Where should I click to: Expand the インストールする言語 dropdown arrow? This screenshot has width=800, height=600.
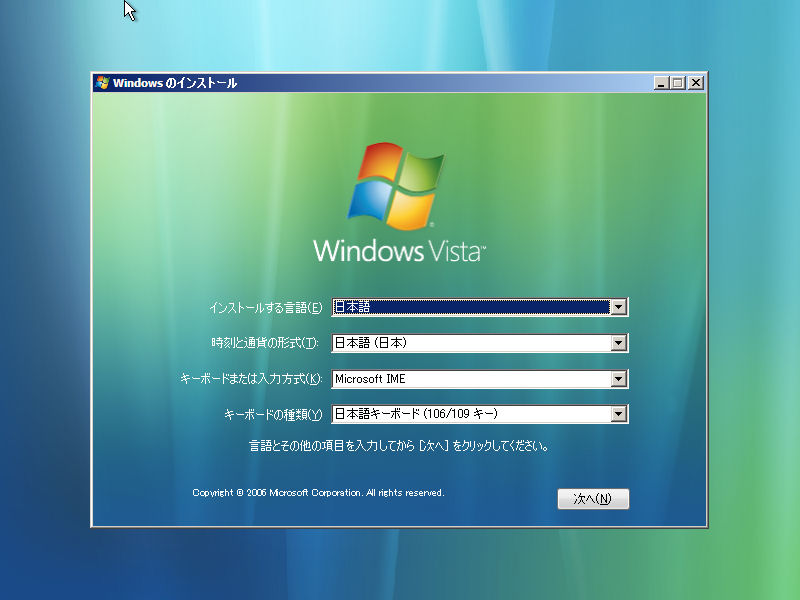pyautogui.click(x=619, y=308)
